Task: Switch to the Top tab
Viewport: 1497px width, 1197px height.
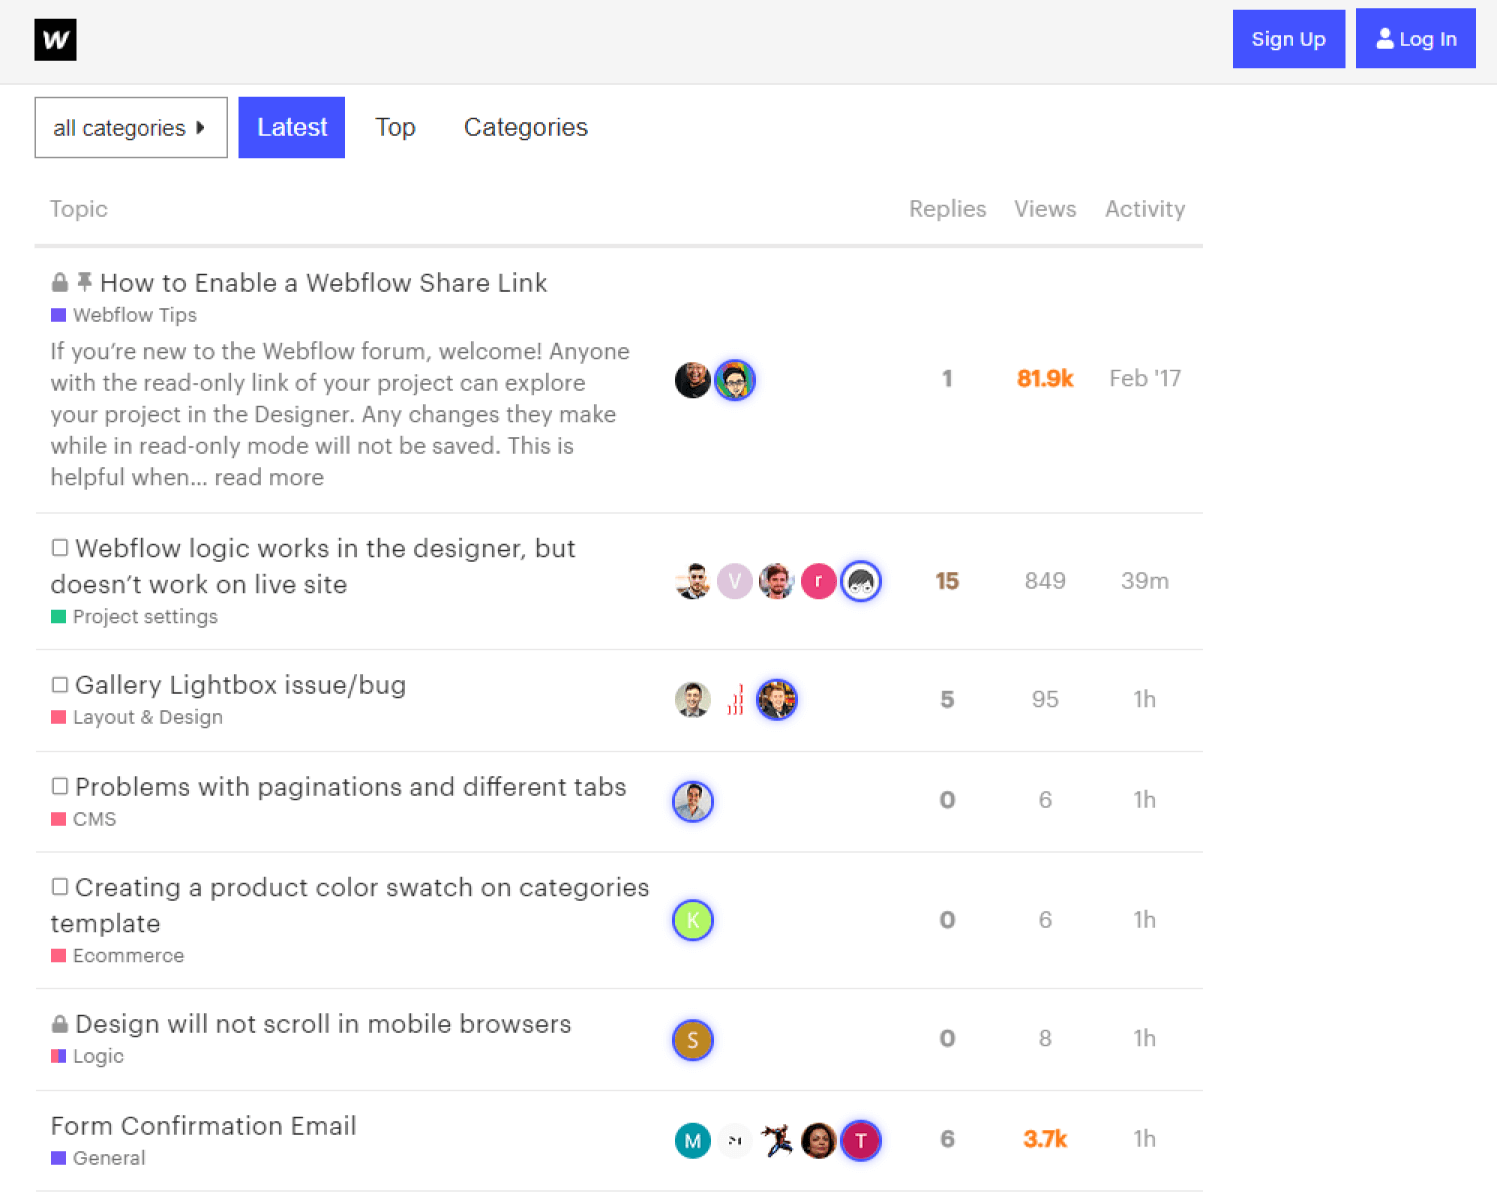Action: 395,128
